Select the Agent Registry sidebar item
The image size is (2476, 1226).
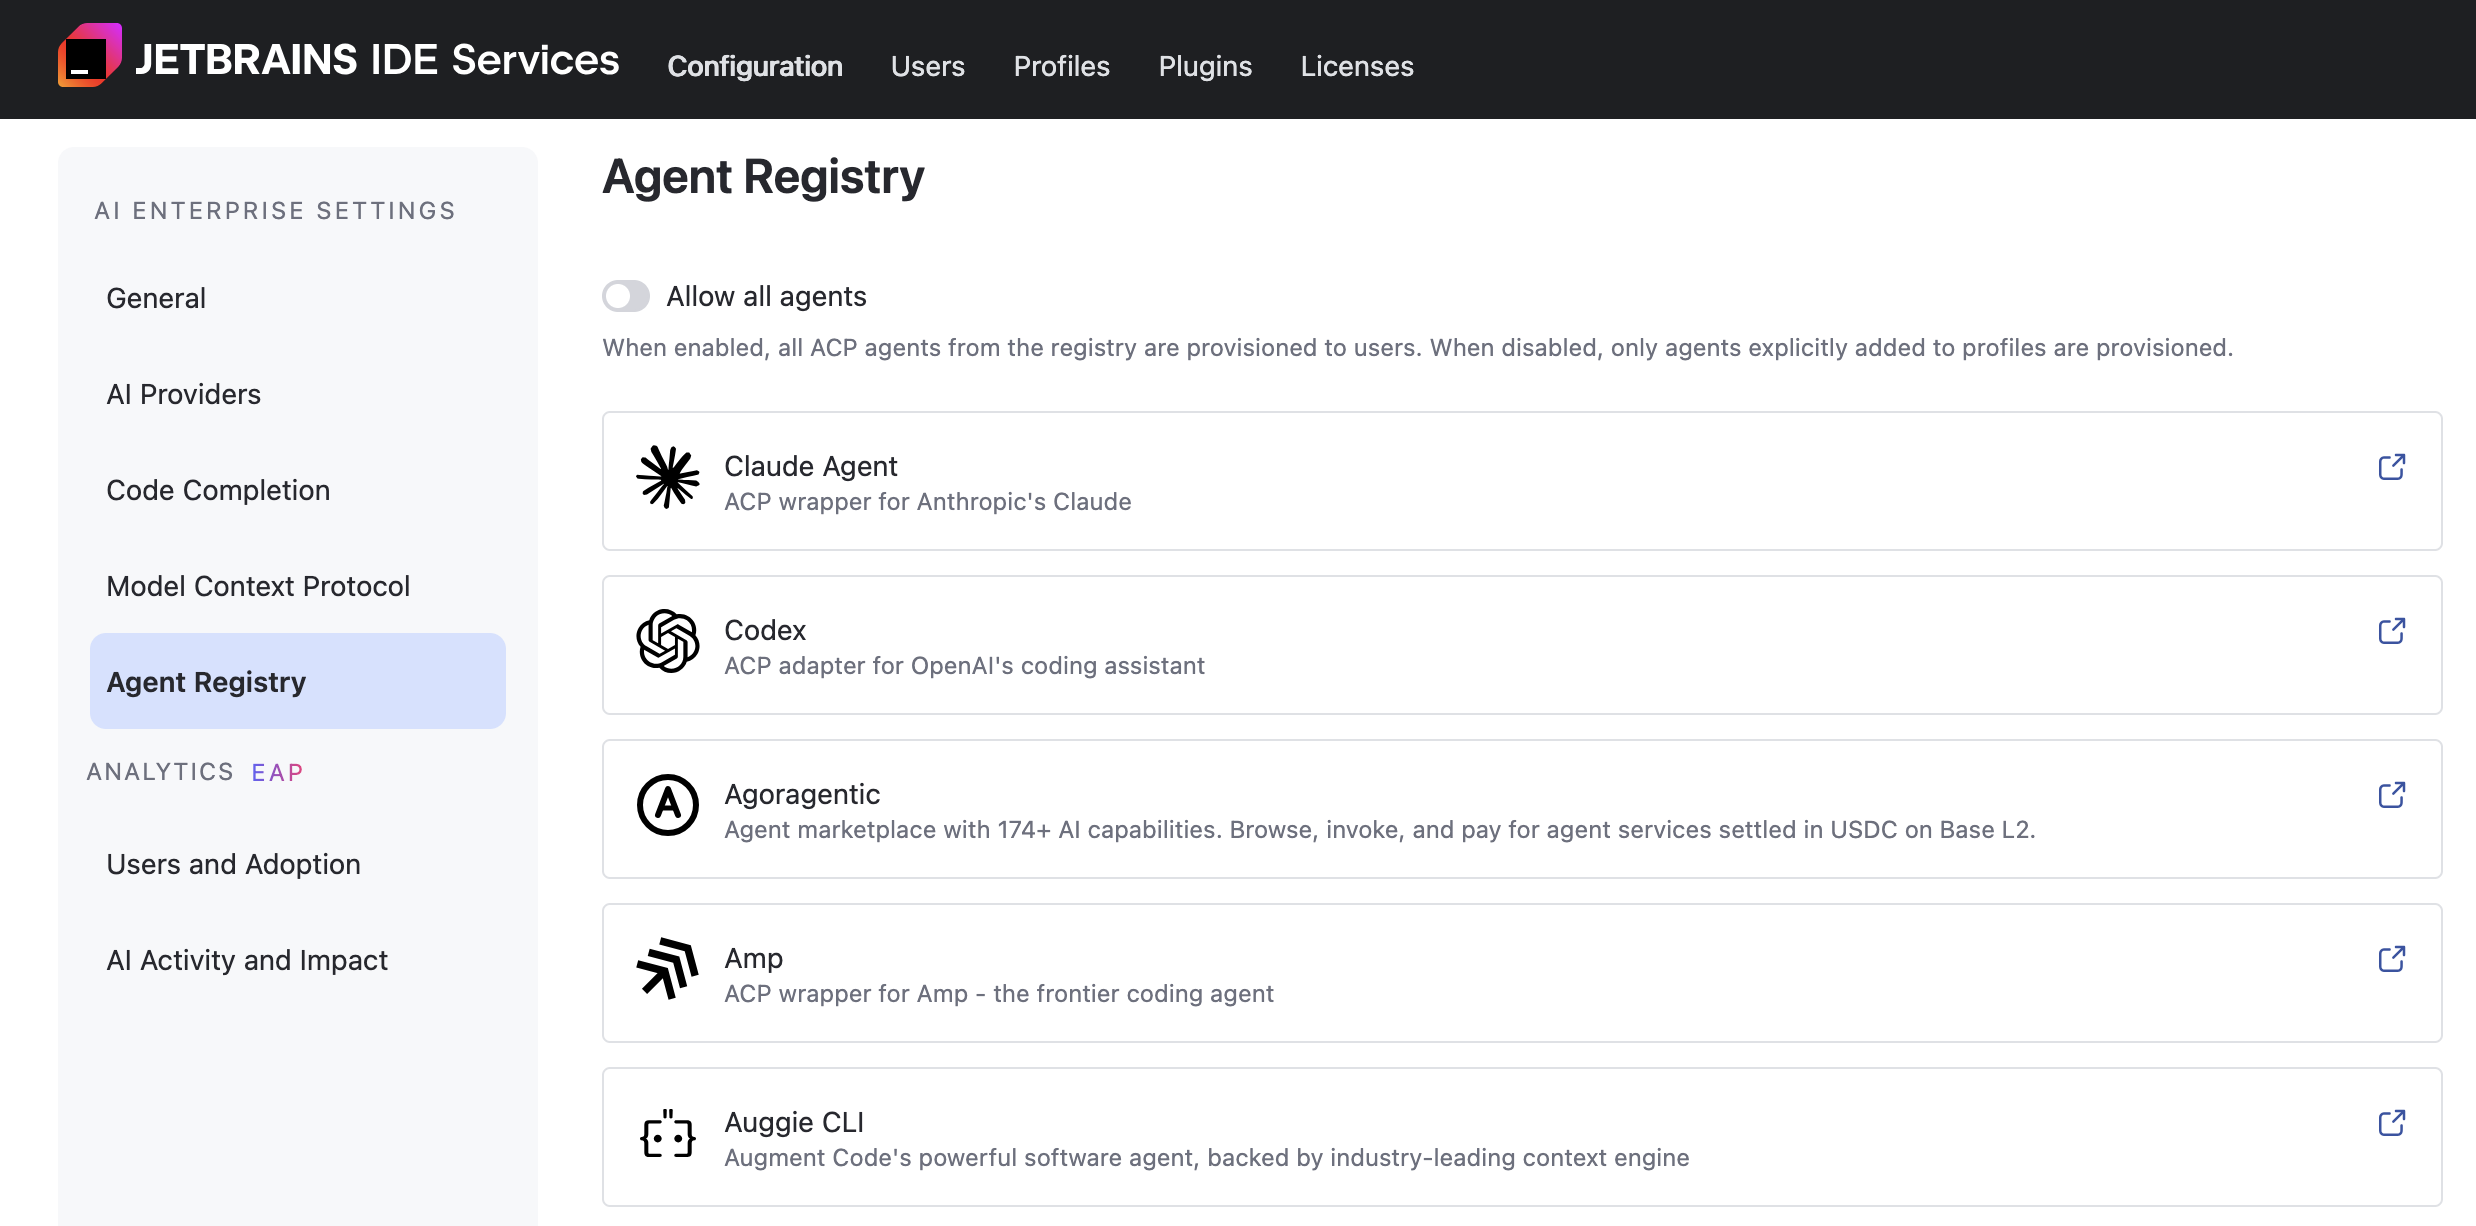click(x=298, y=681)
